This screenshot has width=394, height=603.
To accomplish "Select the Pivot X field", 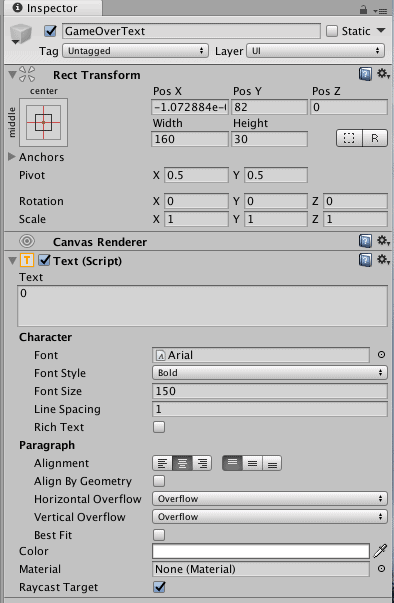I will pos(196,175).
